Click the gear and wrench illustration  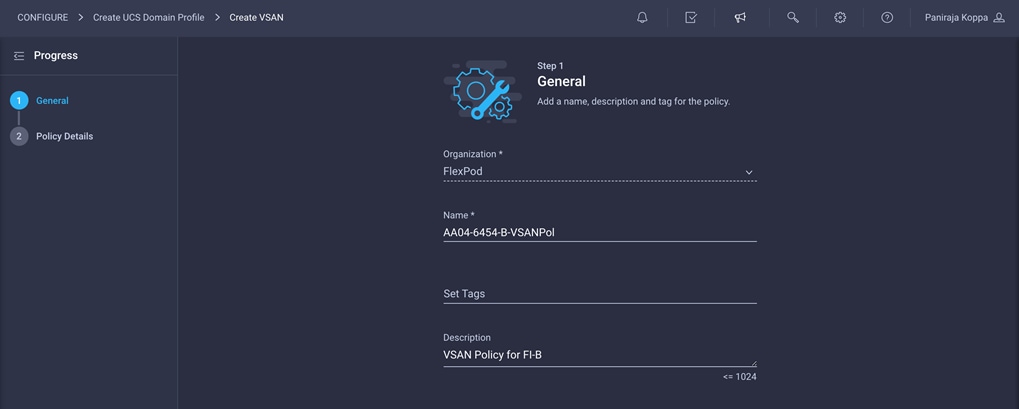pos(483,92)
